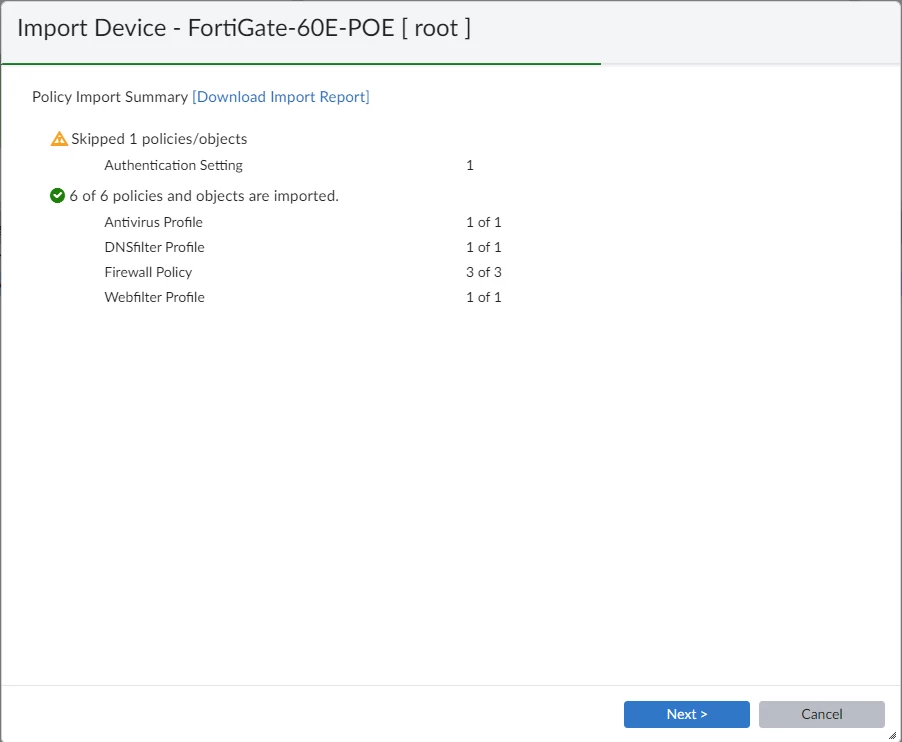Click the 'Policy Import Summary' heading
The height and width of the screenshot is (742, 902).
[x=110, y=97]
